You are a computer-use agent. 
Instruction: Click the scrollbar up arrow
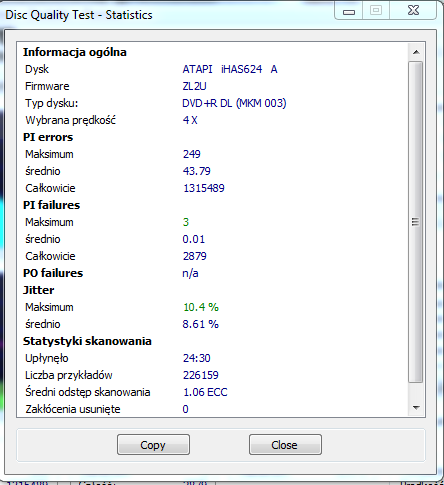(x=416, y=52)
